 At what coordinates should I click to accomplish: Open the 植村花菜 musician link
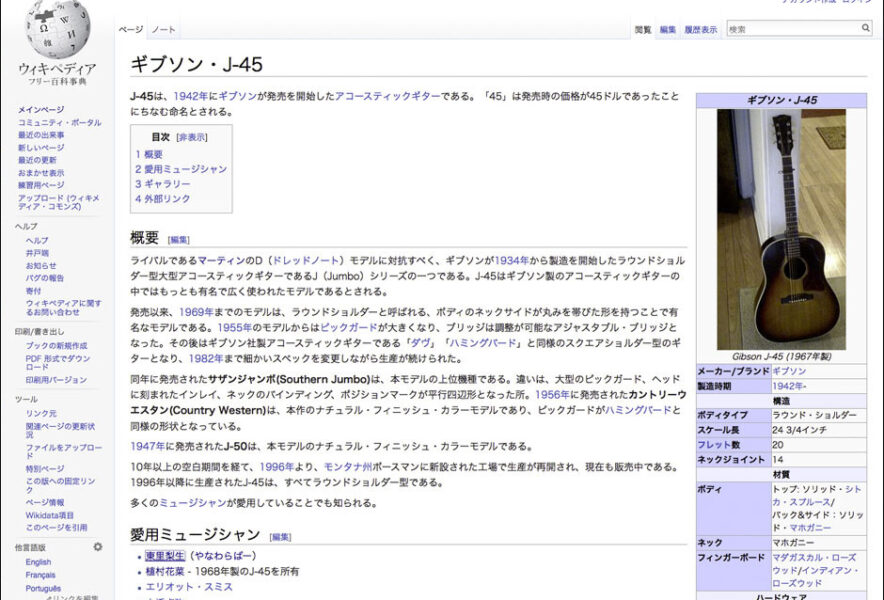pyautogui.click(x=165, y=571)
